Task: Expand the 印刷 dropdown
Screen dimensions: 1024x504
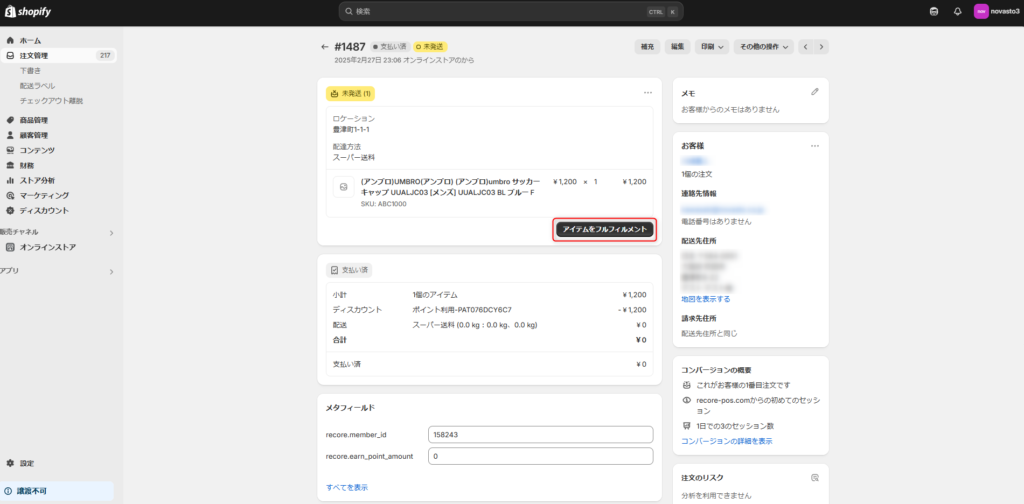Action: pos(709,47)
